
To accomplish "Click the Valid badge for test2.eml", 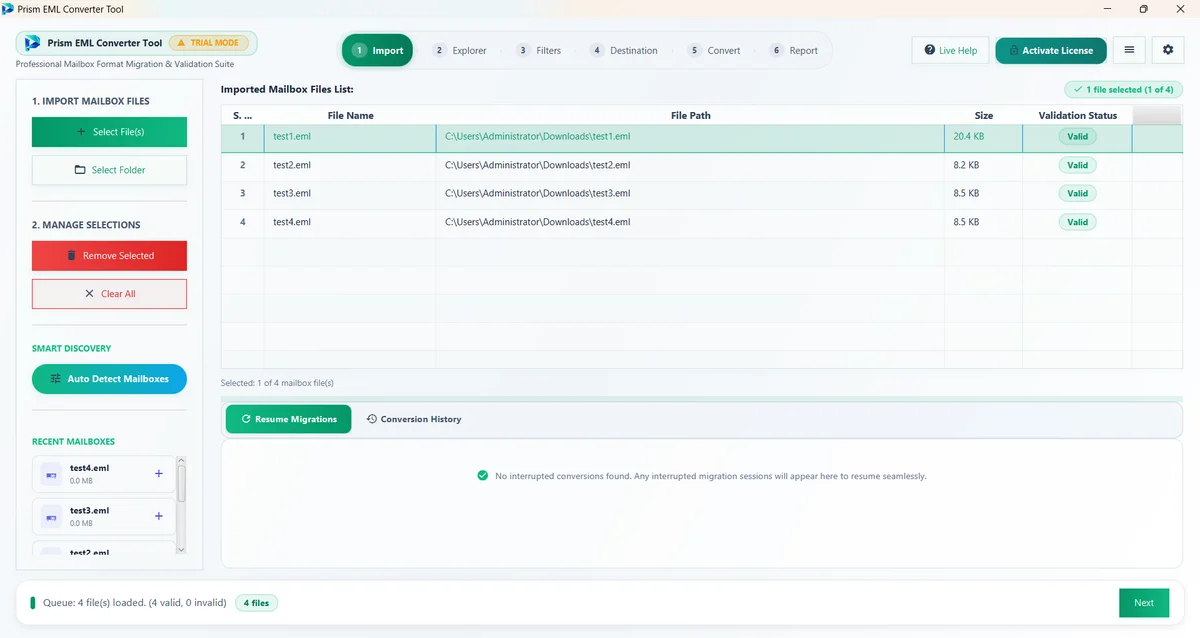I will pos(1077,165).
